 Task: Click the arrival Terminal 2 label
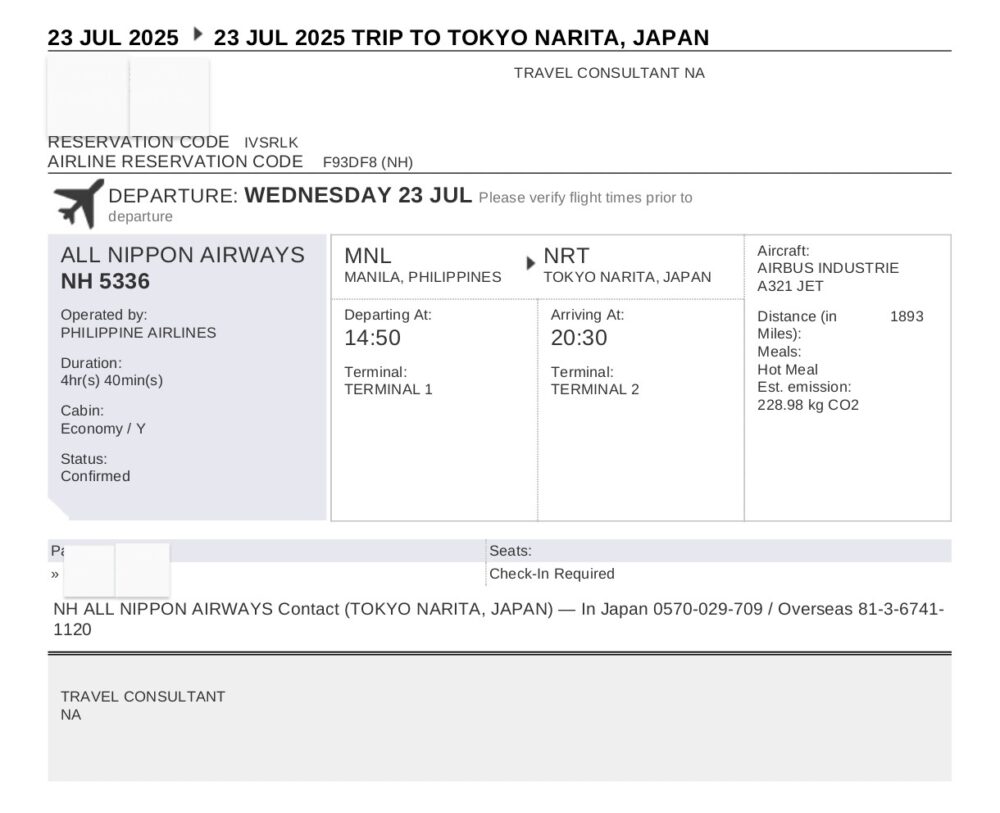tap(595, 390)
